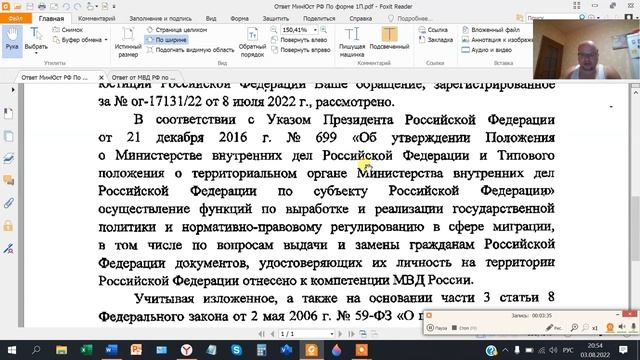Open the page thumbnails panel in sidebar
640x360 pixels.
pos(9,136)
